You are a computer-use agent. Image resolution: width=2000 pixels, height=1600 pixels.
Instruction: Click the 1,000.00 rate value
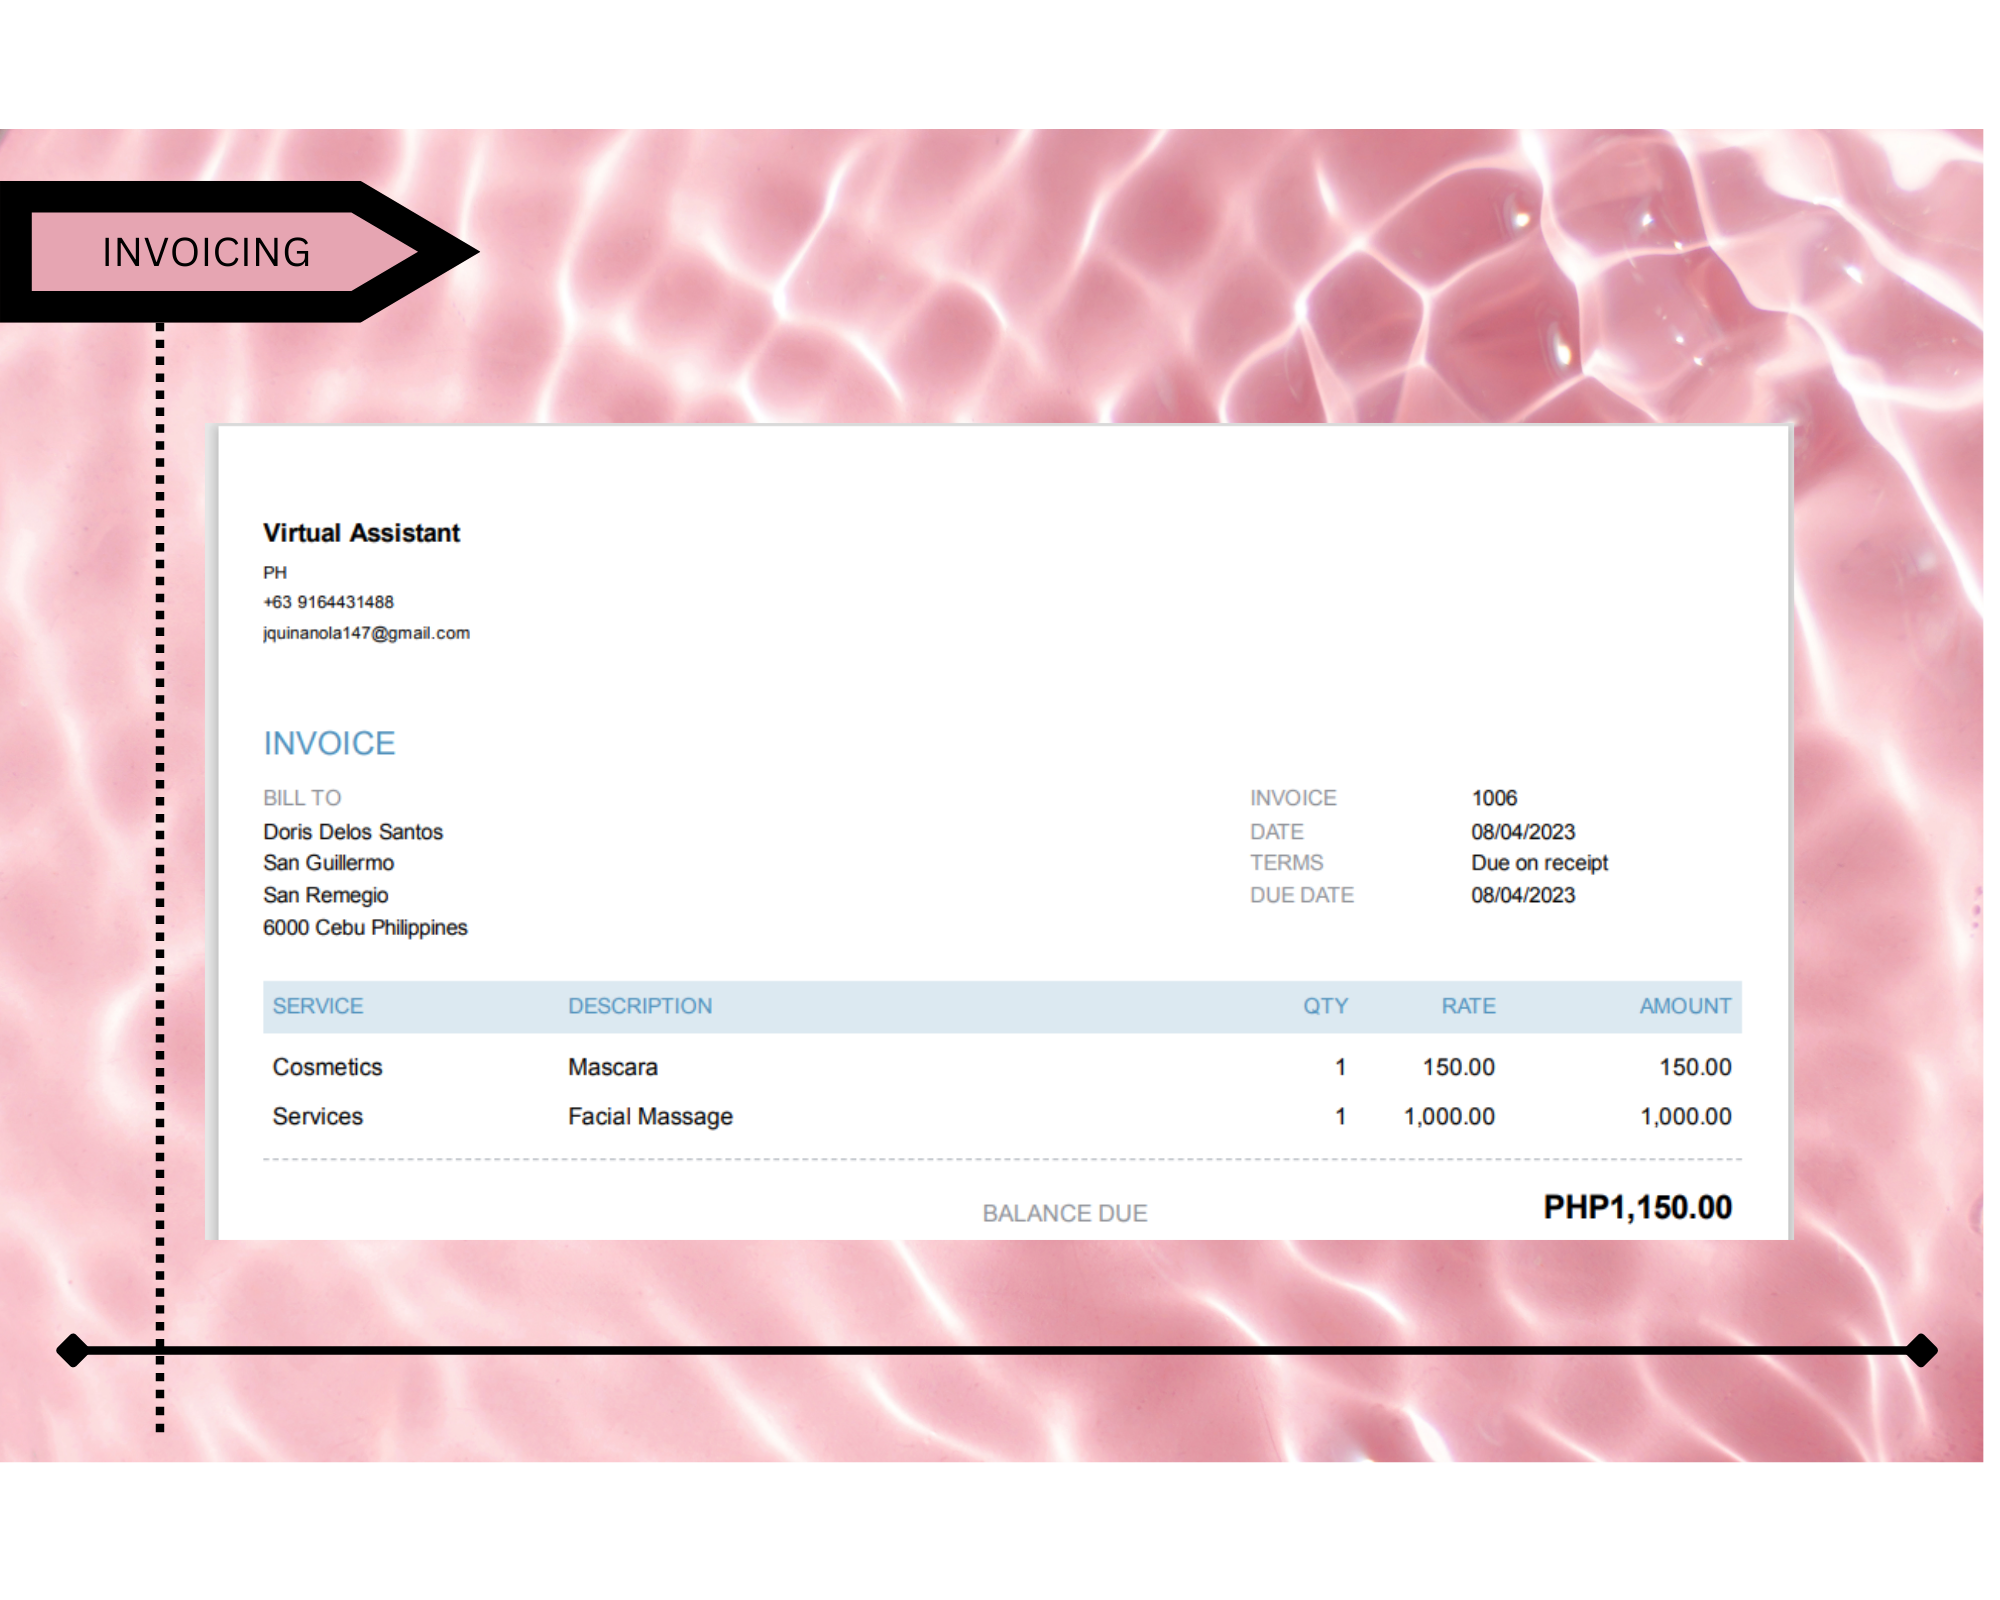1449,1116
